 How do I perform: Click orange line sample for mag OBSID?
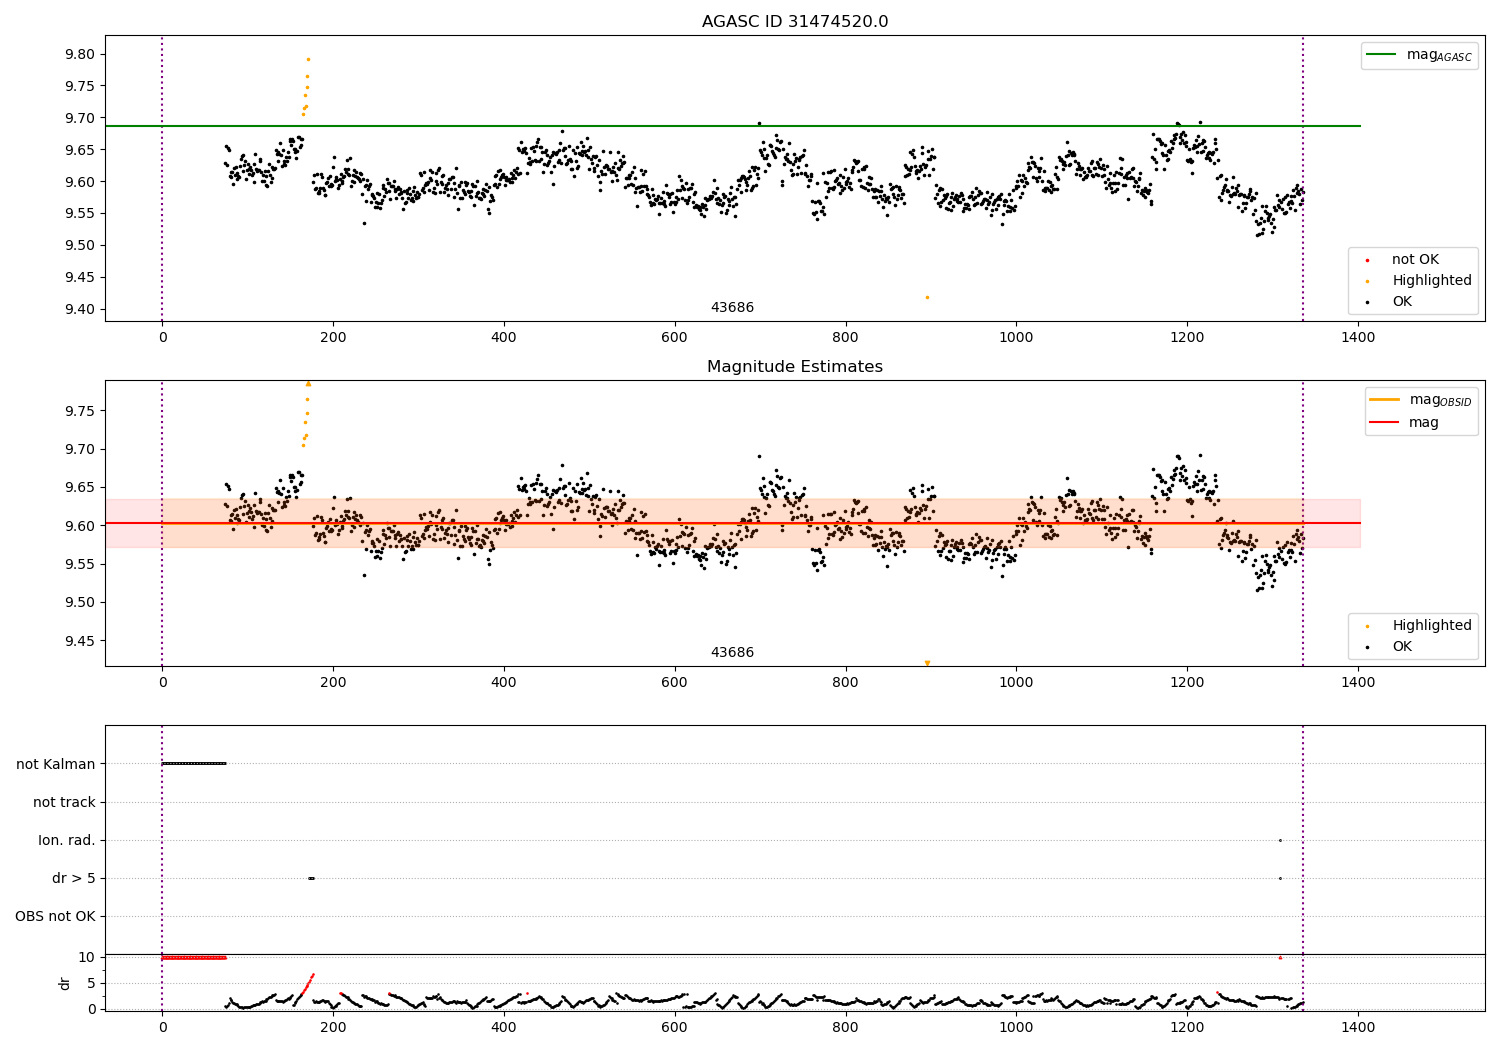pyautogui.click(x=1384, y=400)
